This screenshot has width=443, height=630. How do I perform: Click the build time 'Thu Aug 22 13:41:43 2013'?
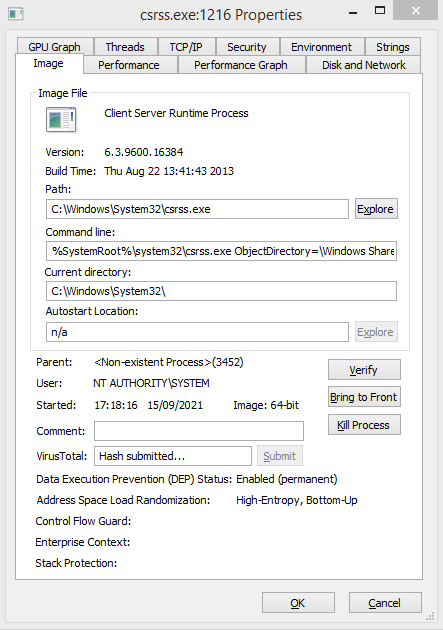click(169, 171)
